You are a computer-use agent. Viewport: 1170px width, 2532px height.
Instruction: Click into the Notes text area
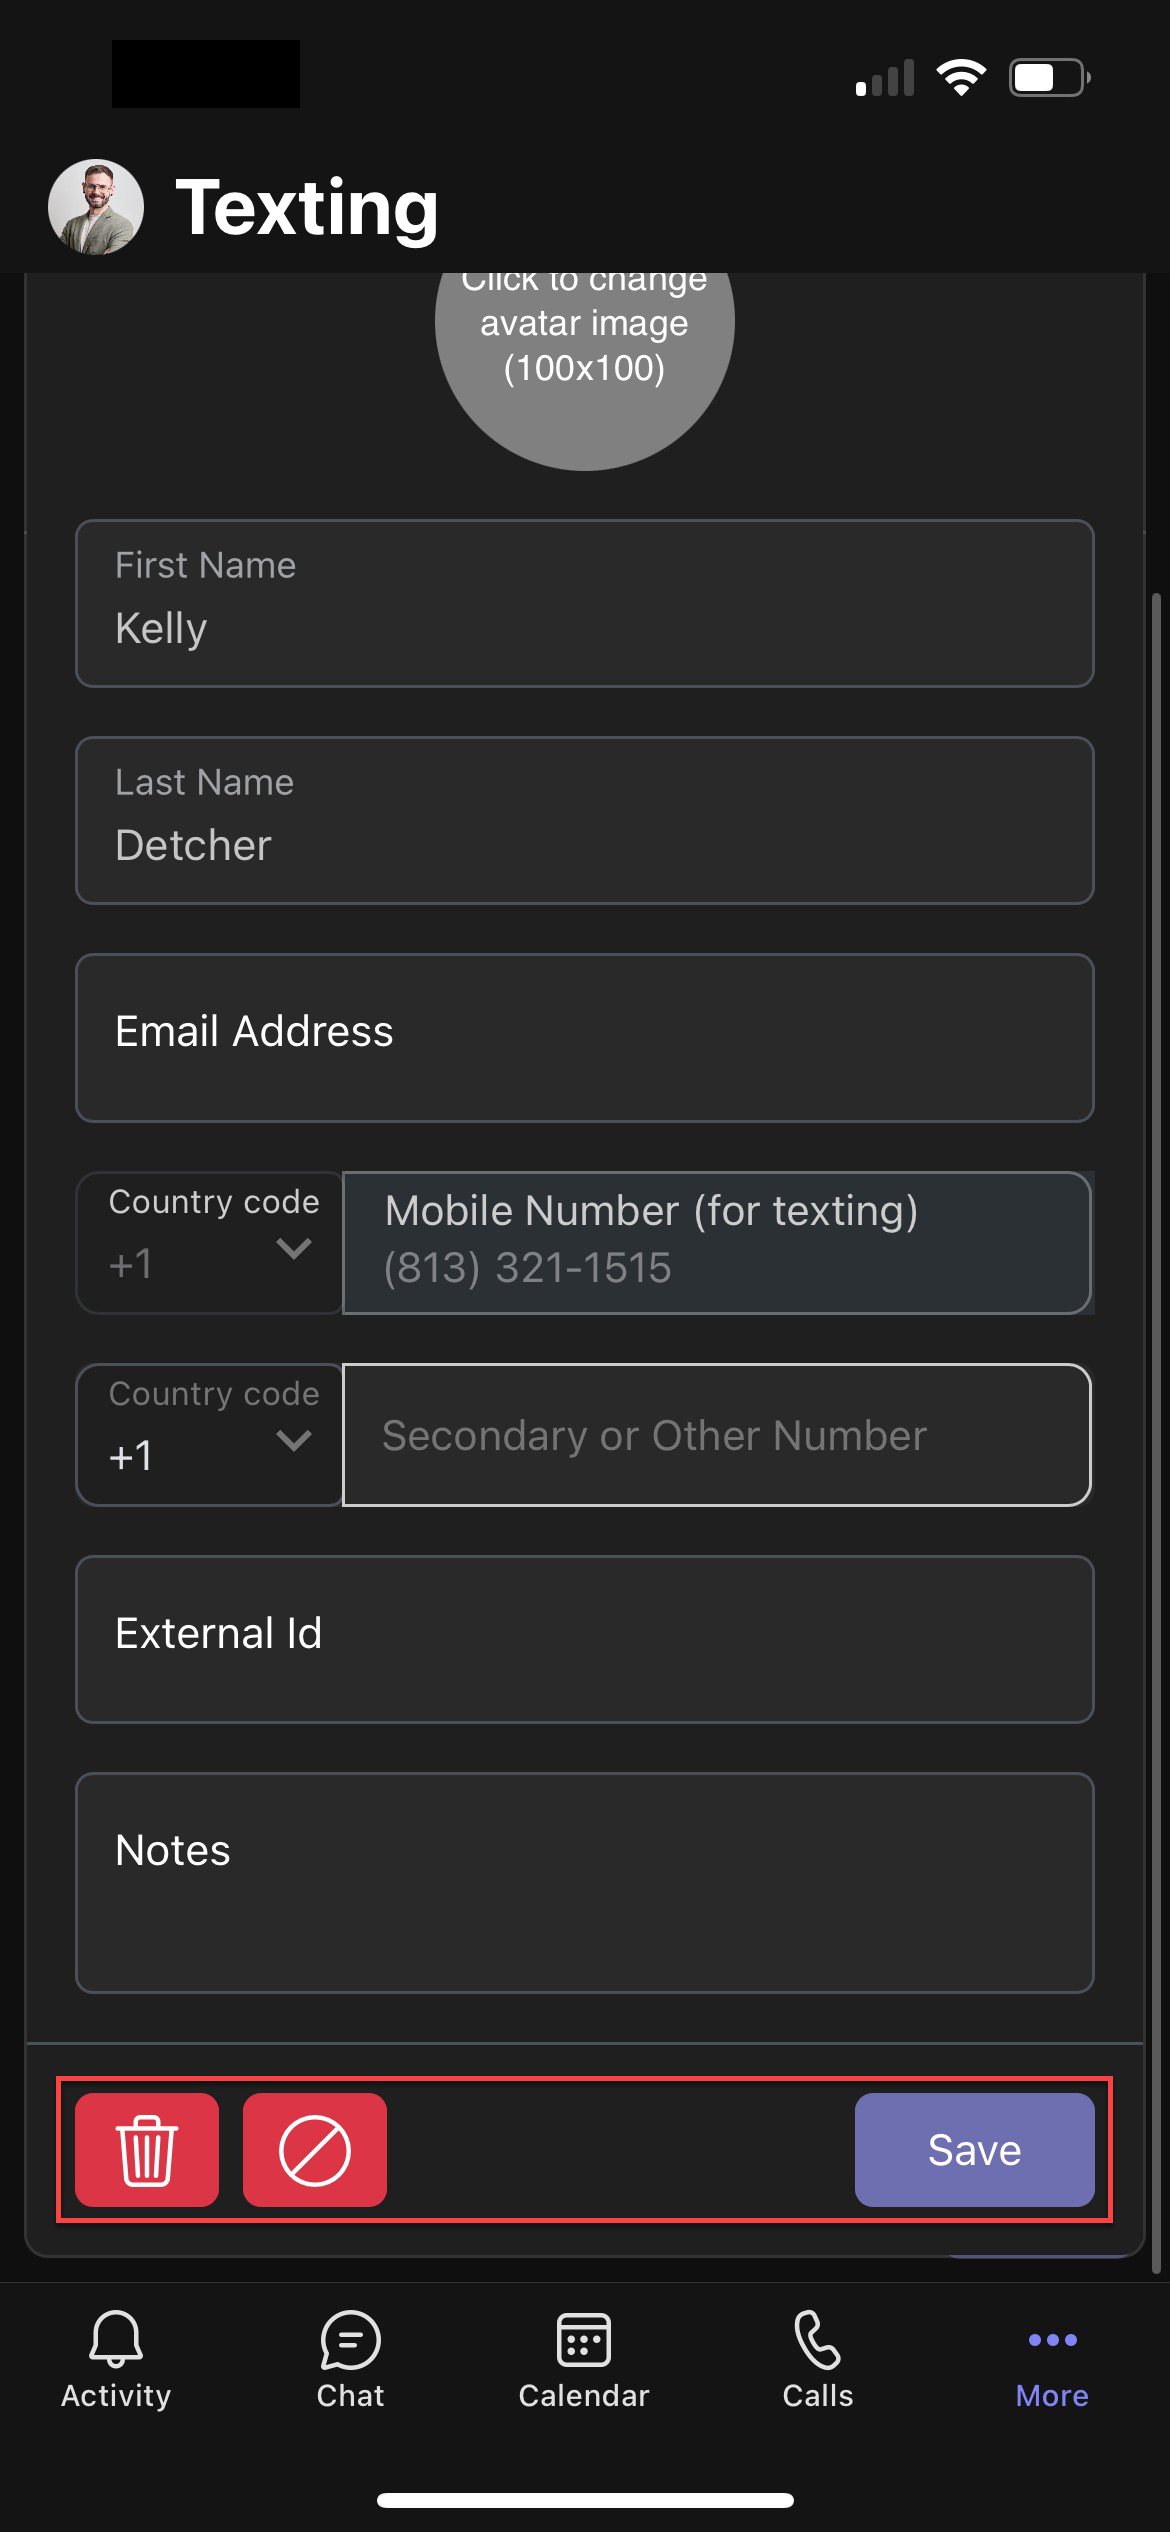click(585, 1882)
